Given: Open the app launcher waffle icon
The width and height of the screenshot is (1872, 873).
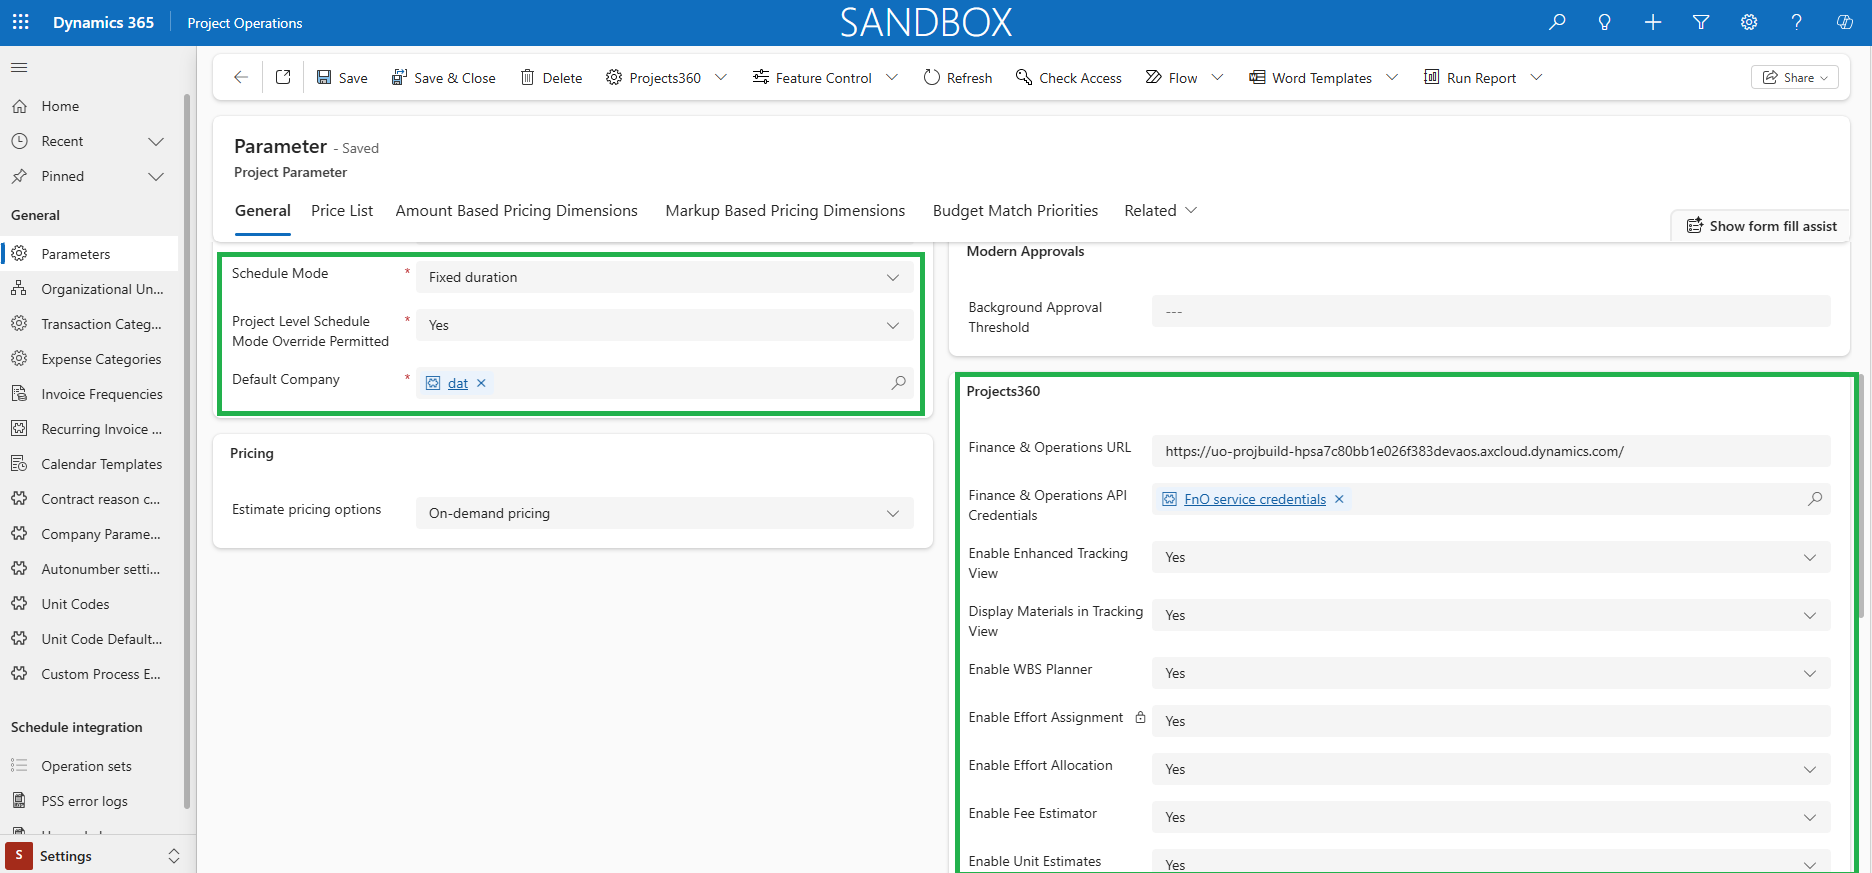Looking at the screenshot, I should point(21,22).
